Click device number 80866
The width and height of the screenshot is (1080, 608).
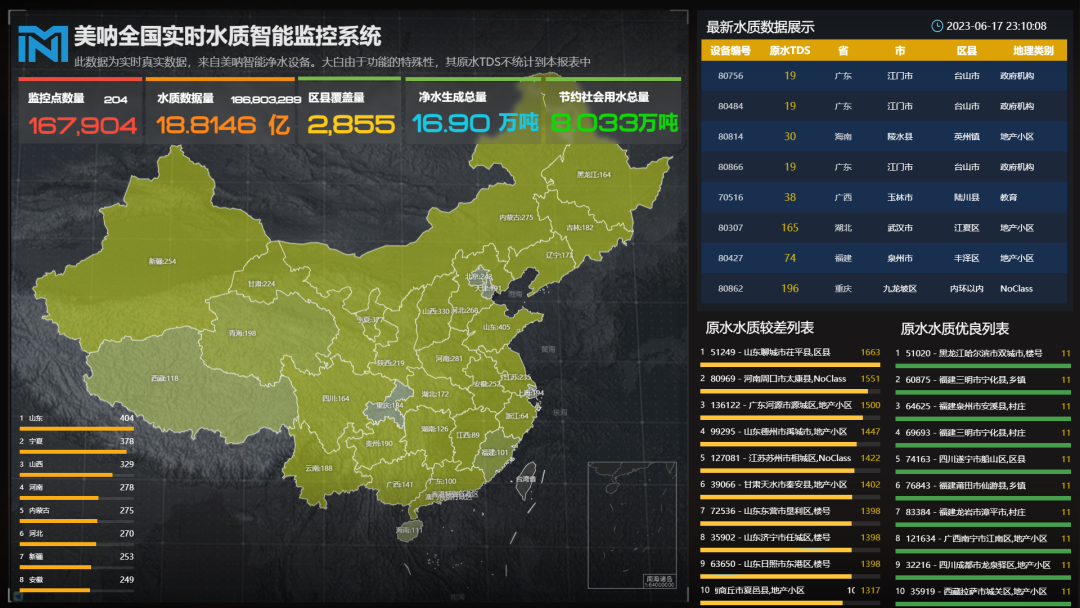pos(730,167)
